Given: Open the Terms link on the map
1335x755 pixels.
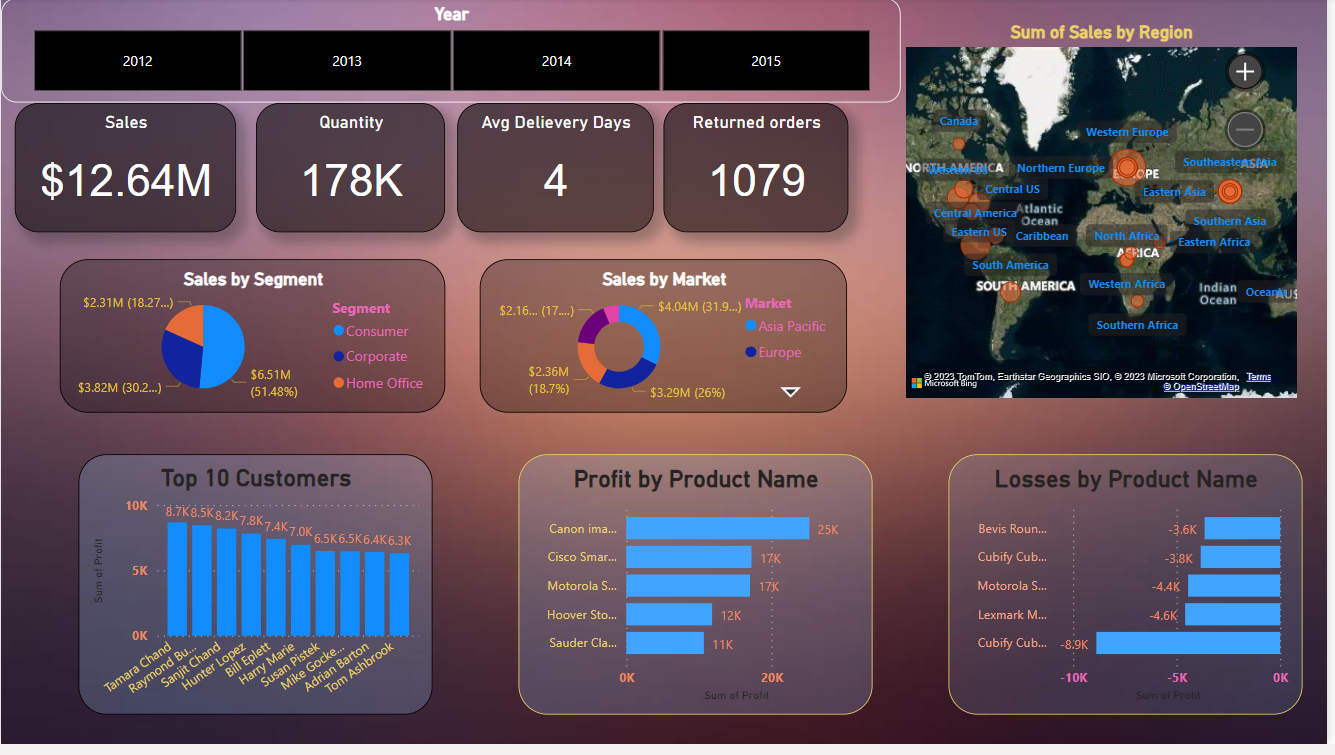Looking at the screenshot, I should click(1258, 376).
